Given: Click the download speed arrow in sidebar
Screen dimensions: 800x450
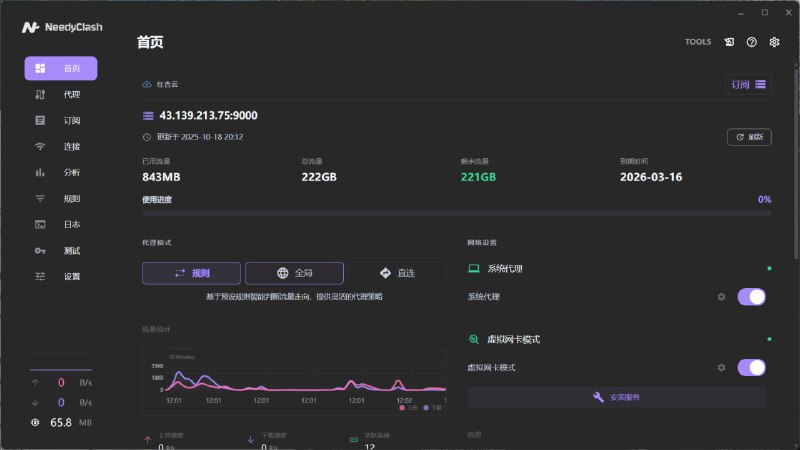Looking at the screenshot, I should pos(35,403).
